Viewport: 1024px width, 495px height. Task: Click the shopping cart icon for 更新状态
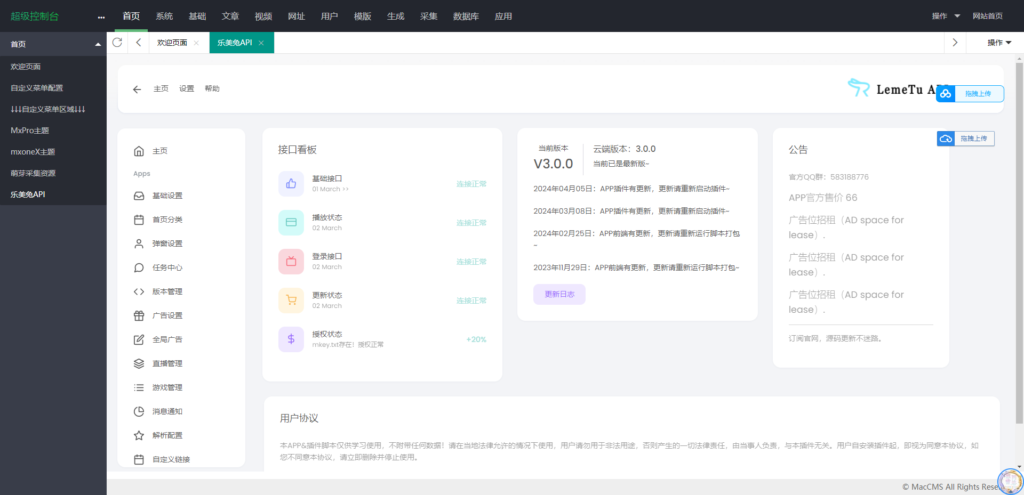[x=291, y=300]
